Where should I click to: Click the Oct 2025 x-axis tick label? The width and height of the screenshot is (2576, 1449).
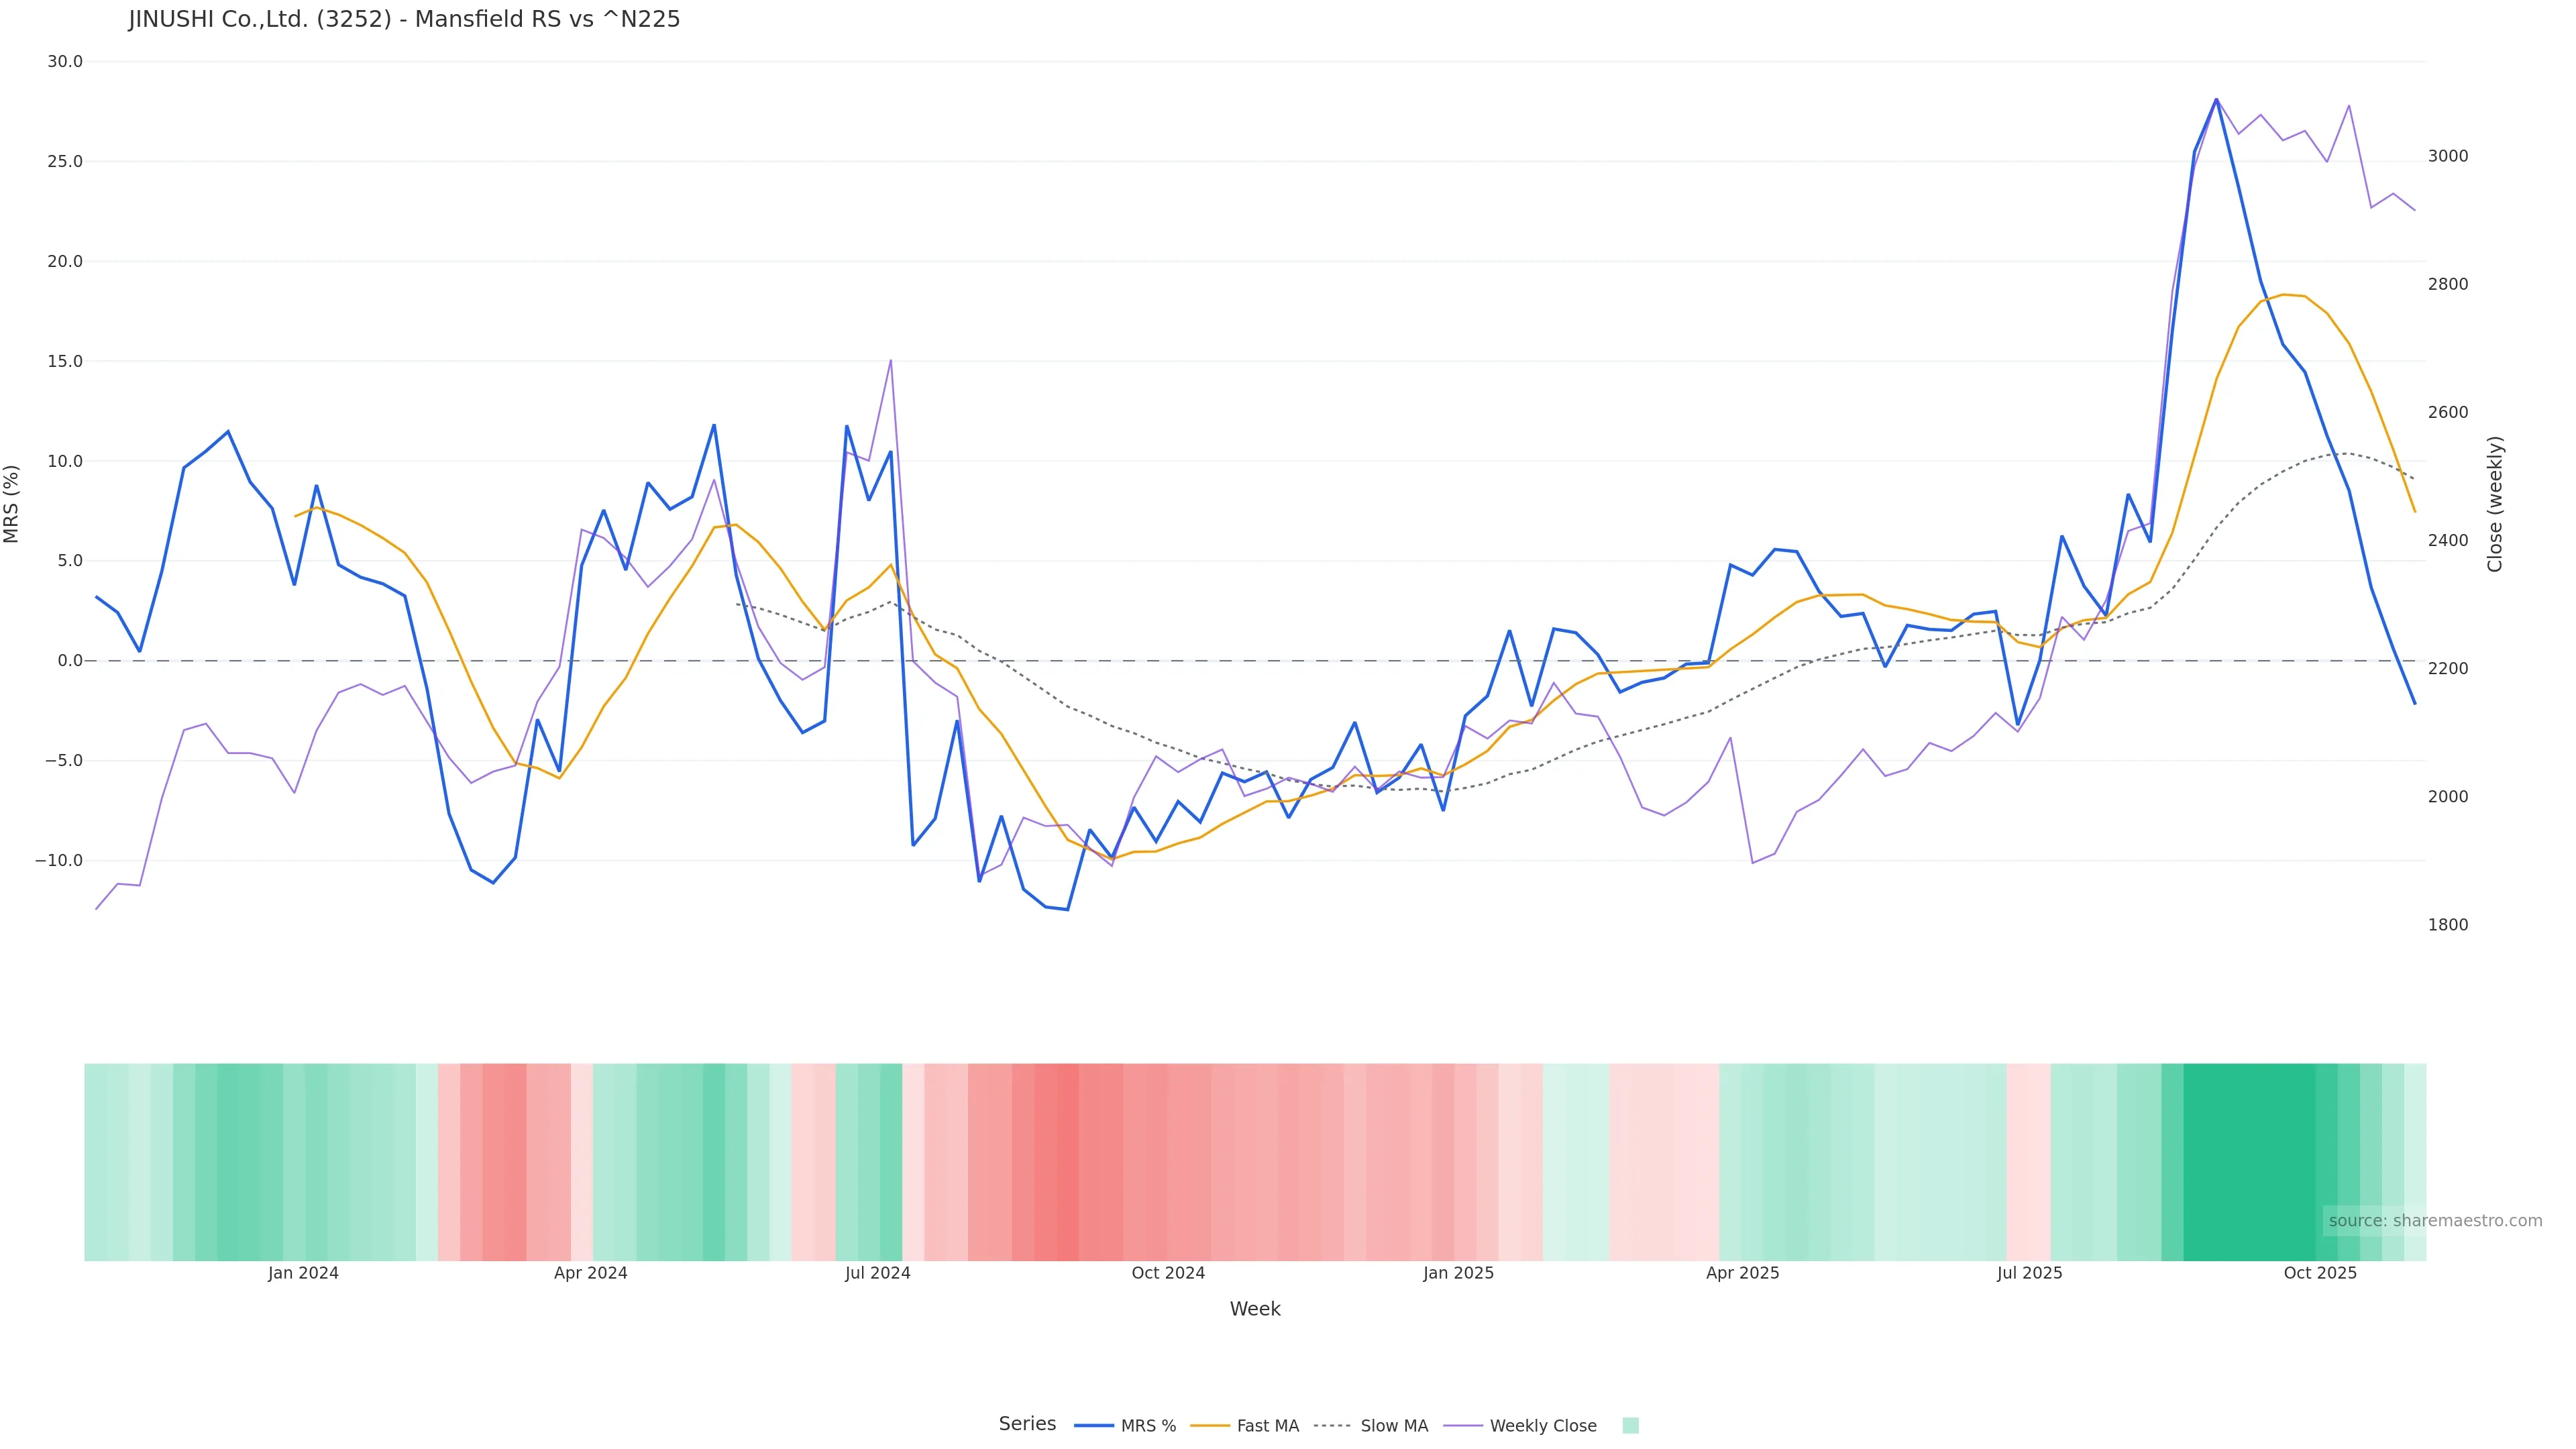[2320, 1273]
